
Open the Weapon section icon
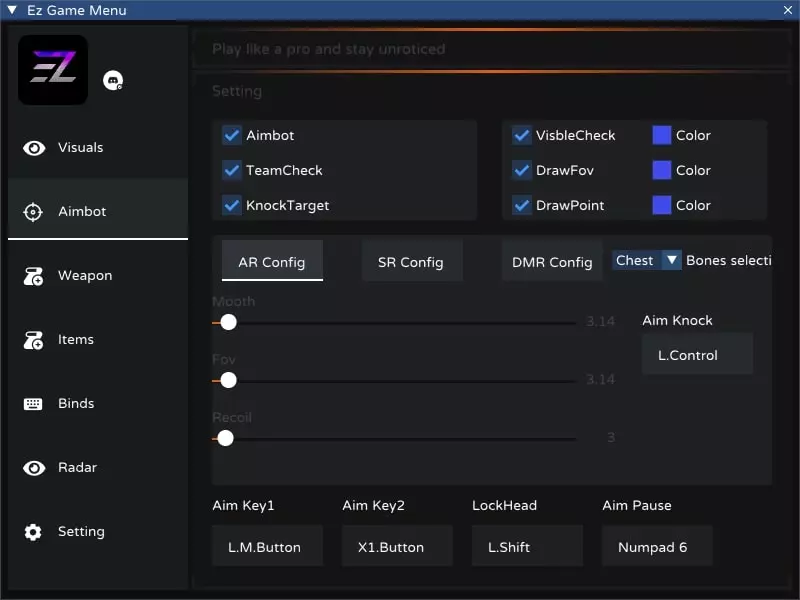tap(34, 276)
